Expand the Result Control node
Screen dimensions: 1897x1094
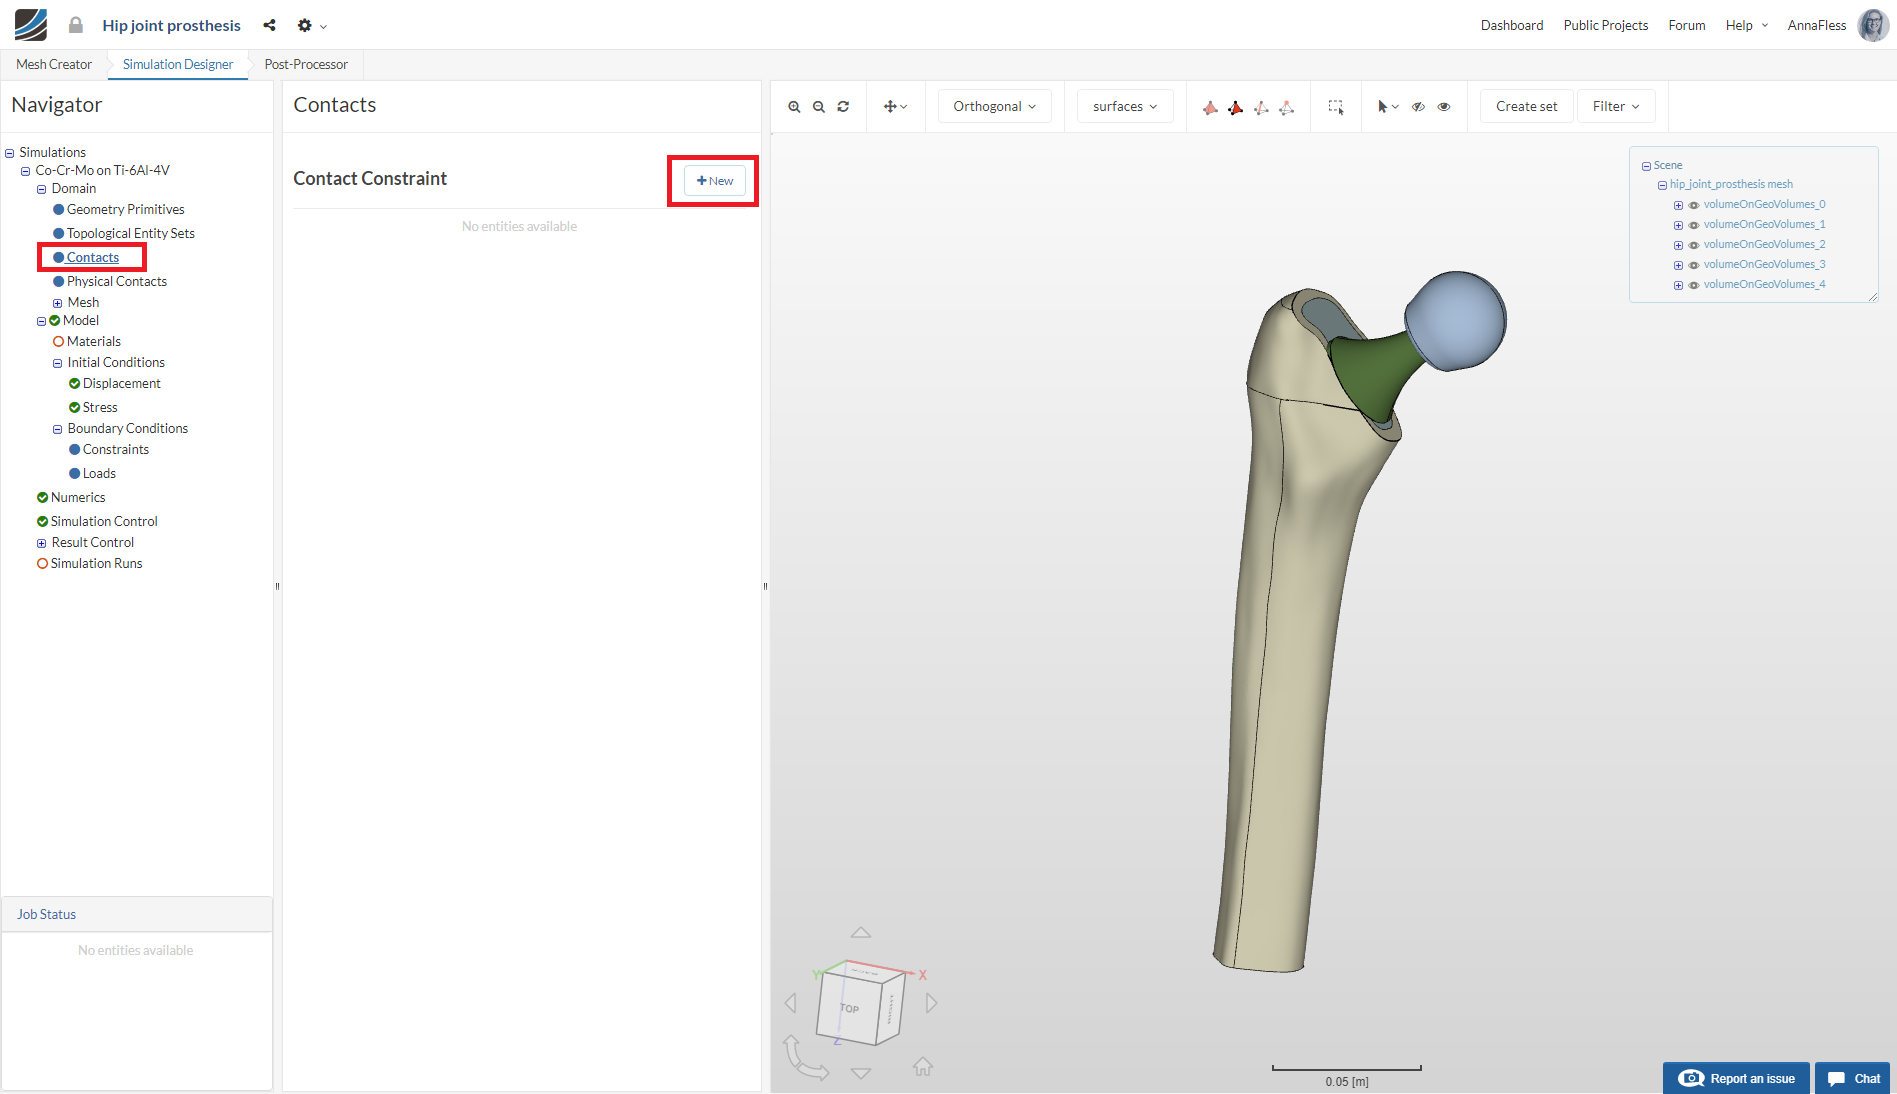42,543
